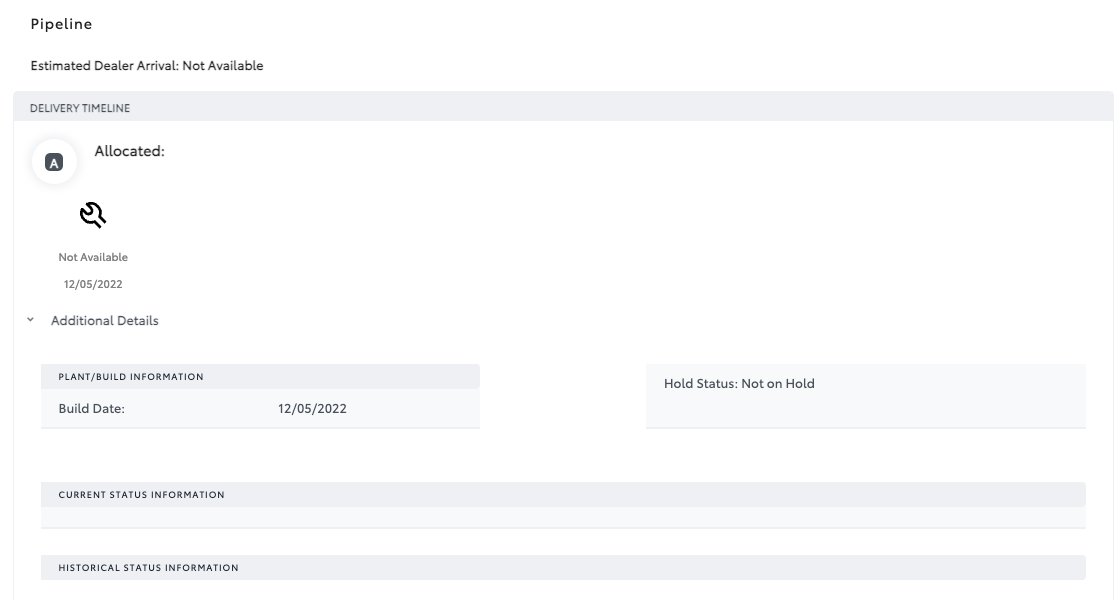
Task: Click the Allocated 'A' status badge
Action: tap(55, 163)
